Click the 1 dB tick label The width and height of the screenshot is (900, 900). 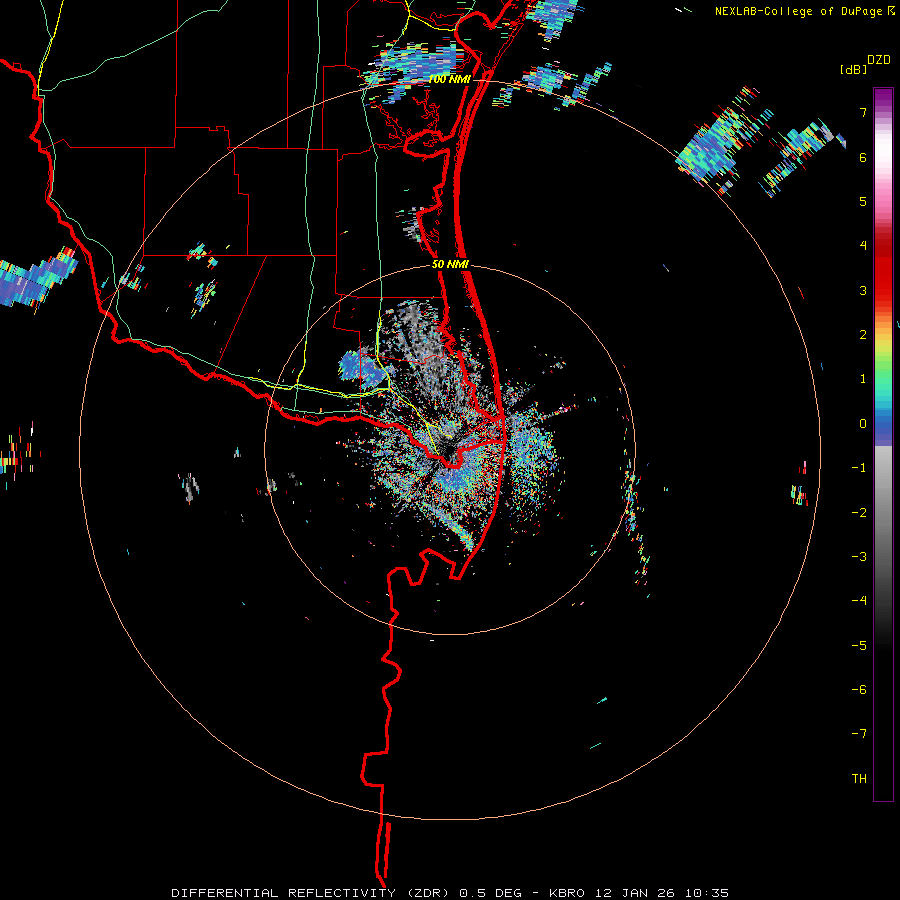pos(863,379)
